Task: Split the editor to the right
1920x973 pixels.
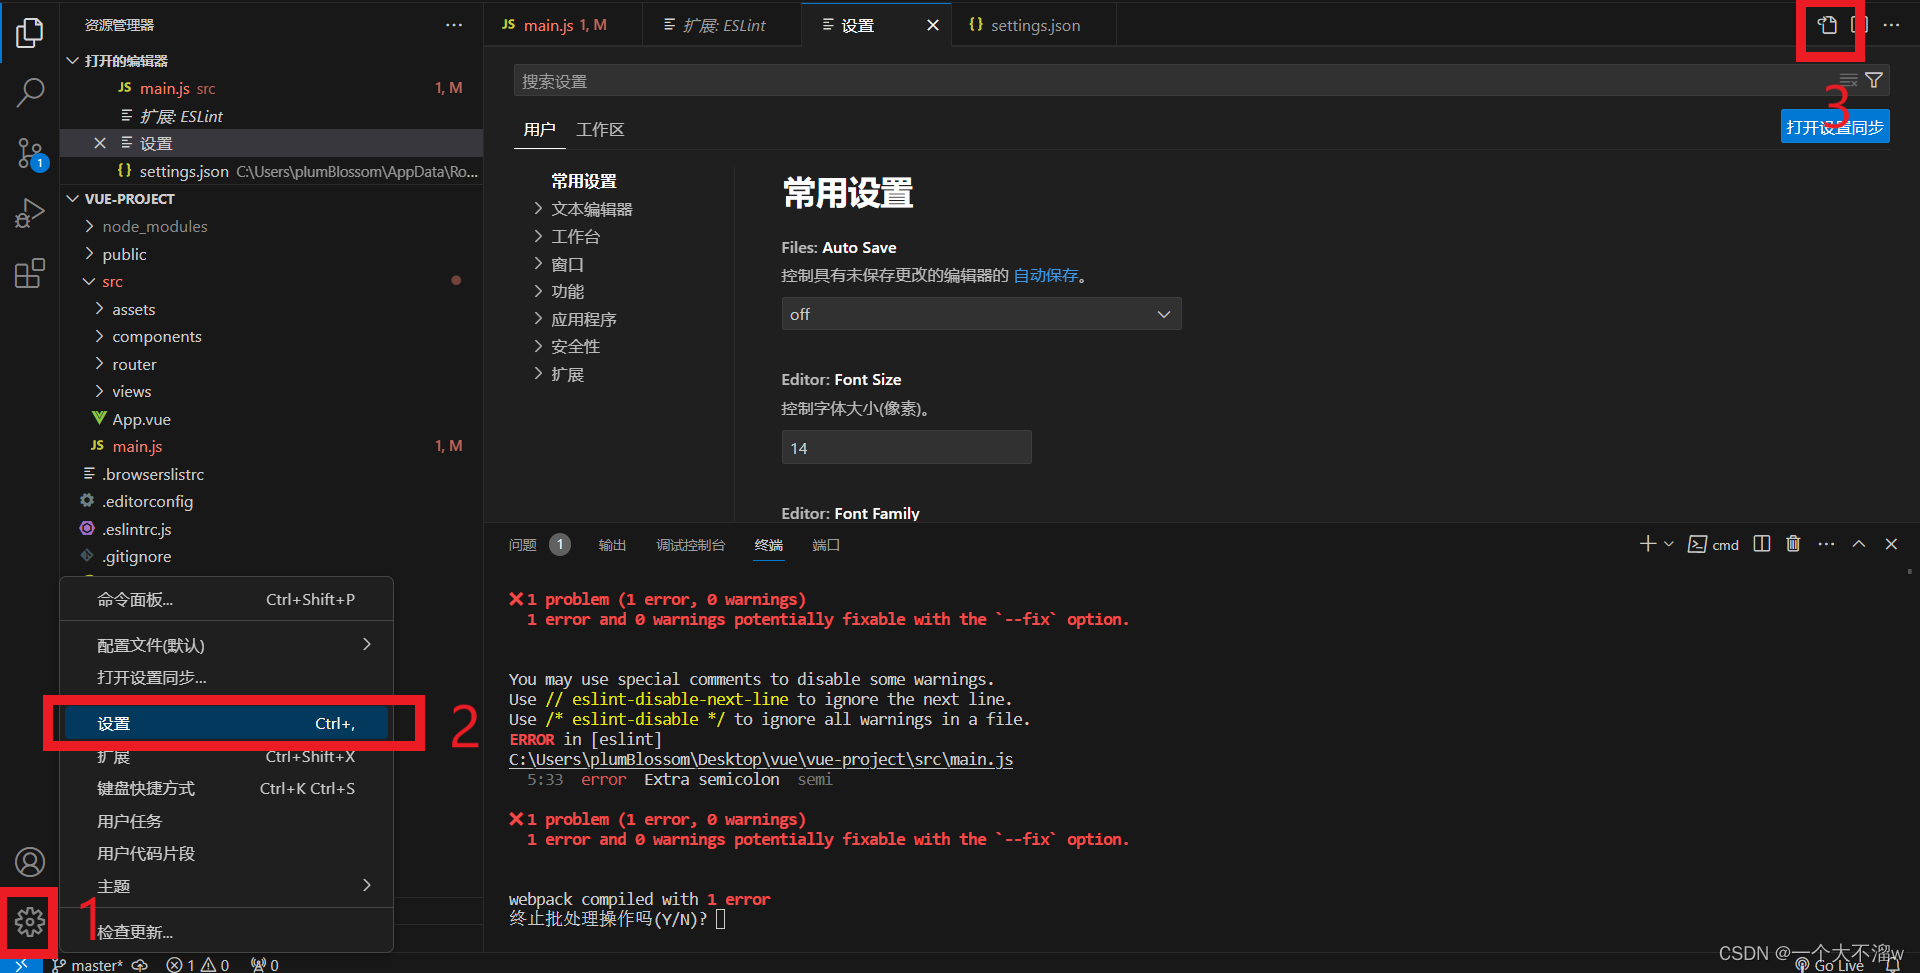Action: (1860, 25)
